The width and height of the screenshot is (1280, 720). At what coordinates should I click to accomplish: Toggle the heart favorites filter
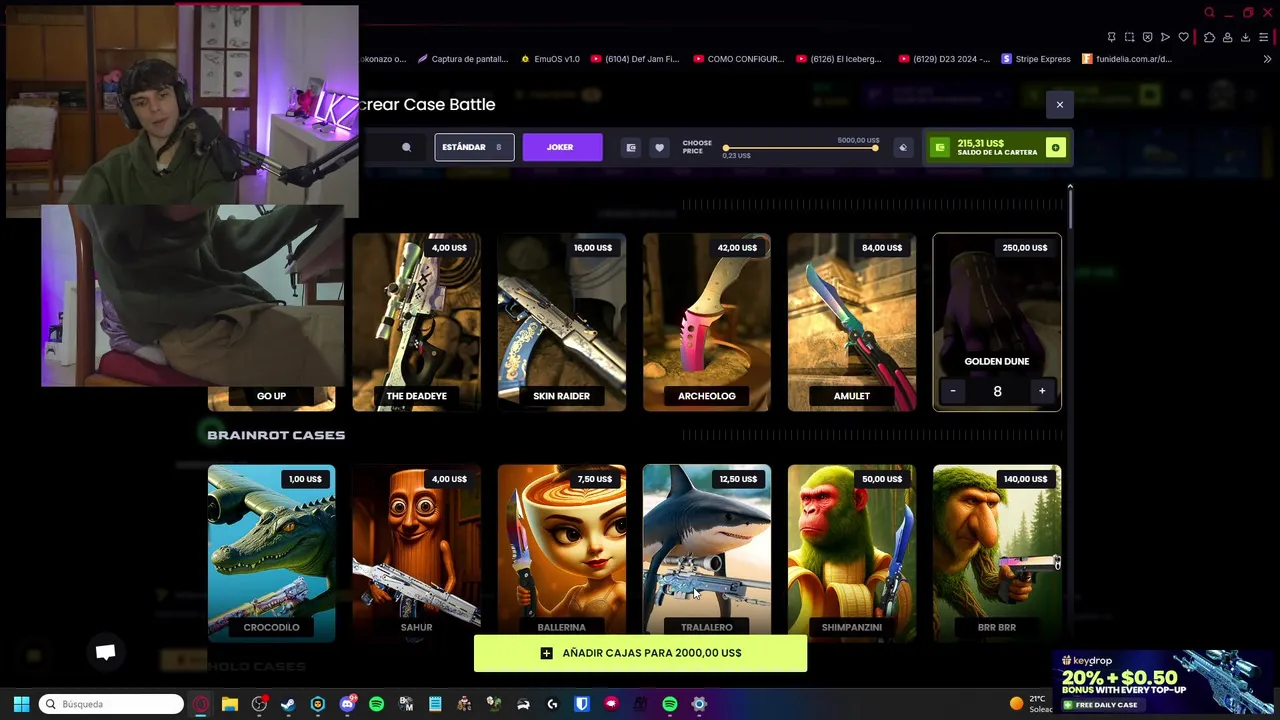[x=659, y=147]
